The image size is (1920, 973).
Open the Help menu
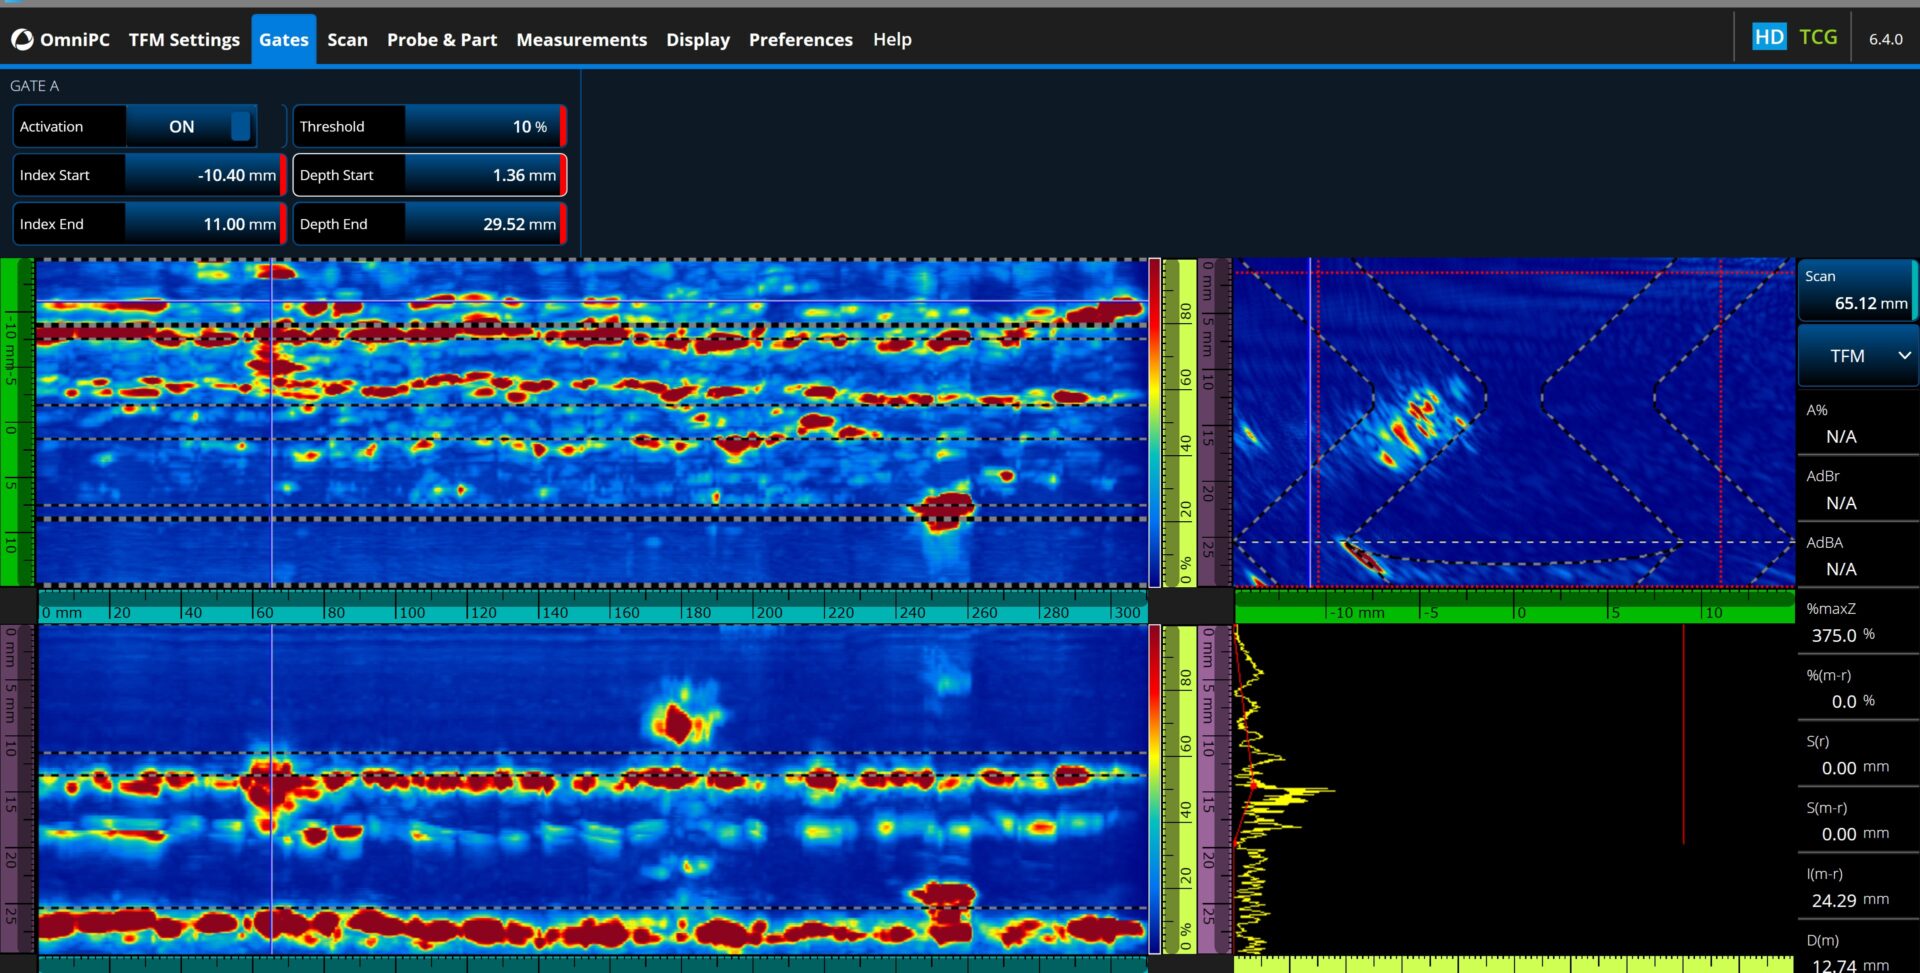(891, 40)
